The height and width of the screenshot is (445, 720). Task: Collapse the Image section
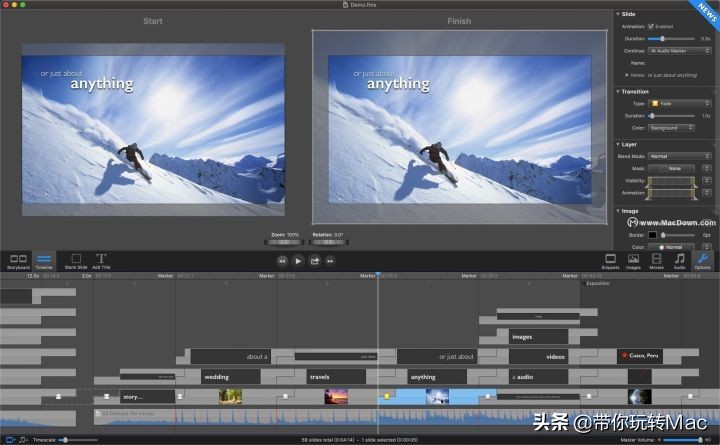coord(618,211)
